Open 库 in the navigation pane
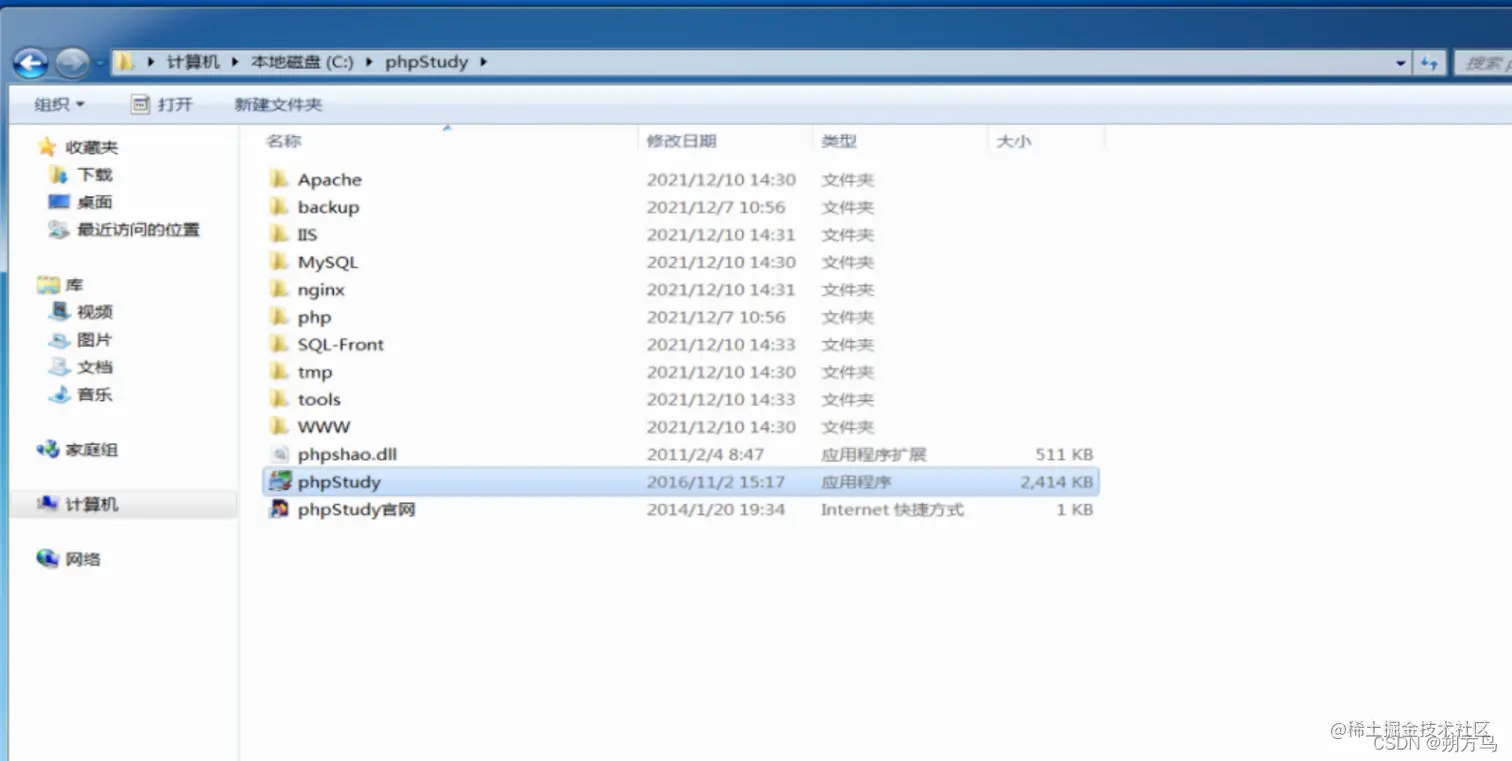Screen dimensions: 1512x761 point(74,285)
